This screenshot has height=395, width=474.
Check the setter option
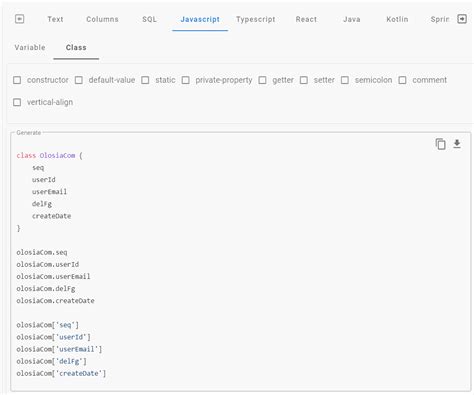coord(304,80)
